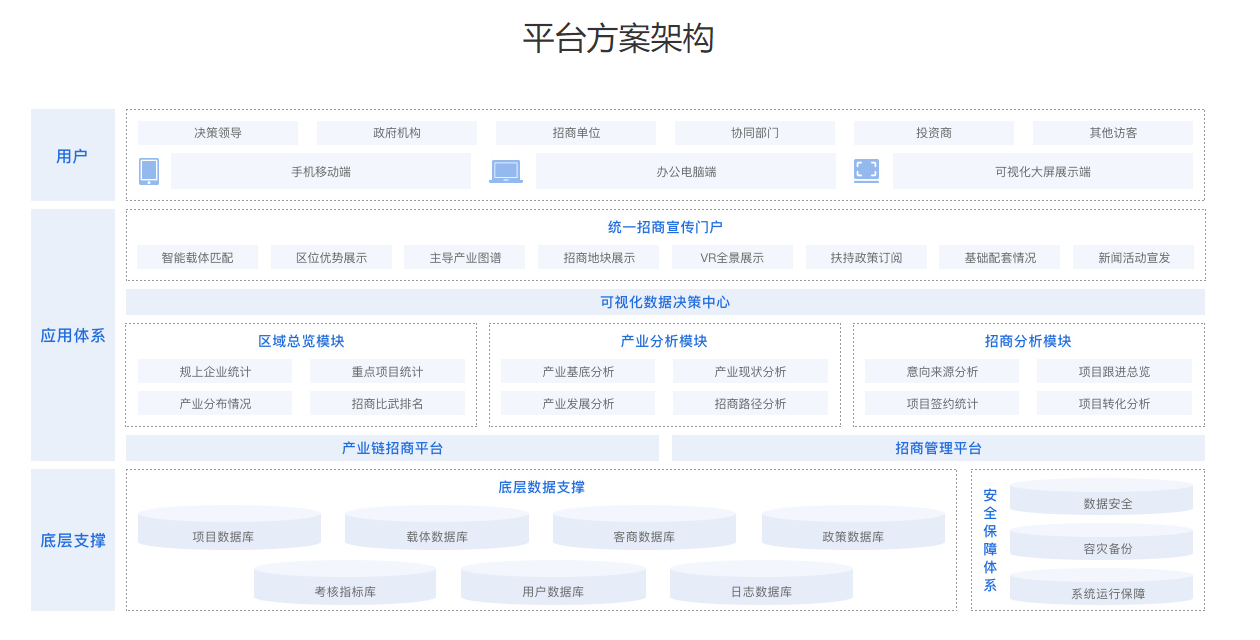Viewport: 1260px width, 640px height.
Task: Click the mobile phone icon
Action: click(149, 171)
